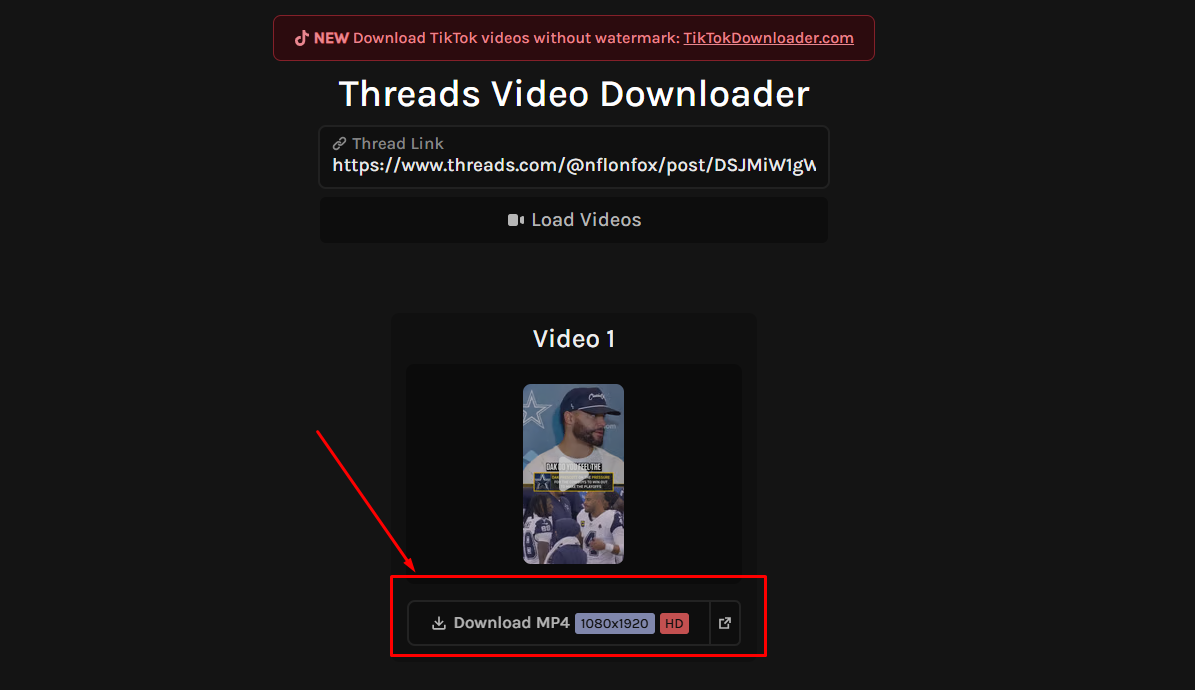Click the 1080x1920 resolution badge
This screenshot has width=1195, height=690.
point(614,624)
